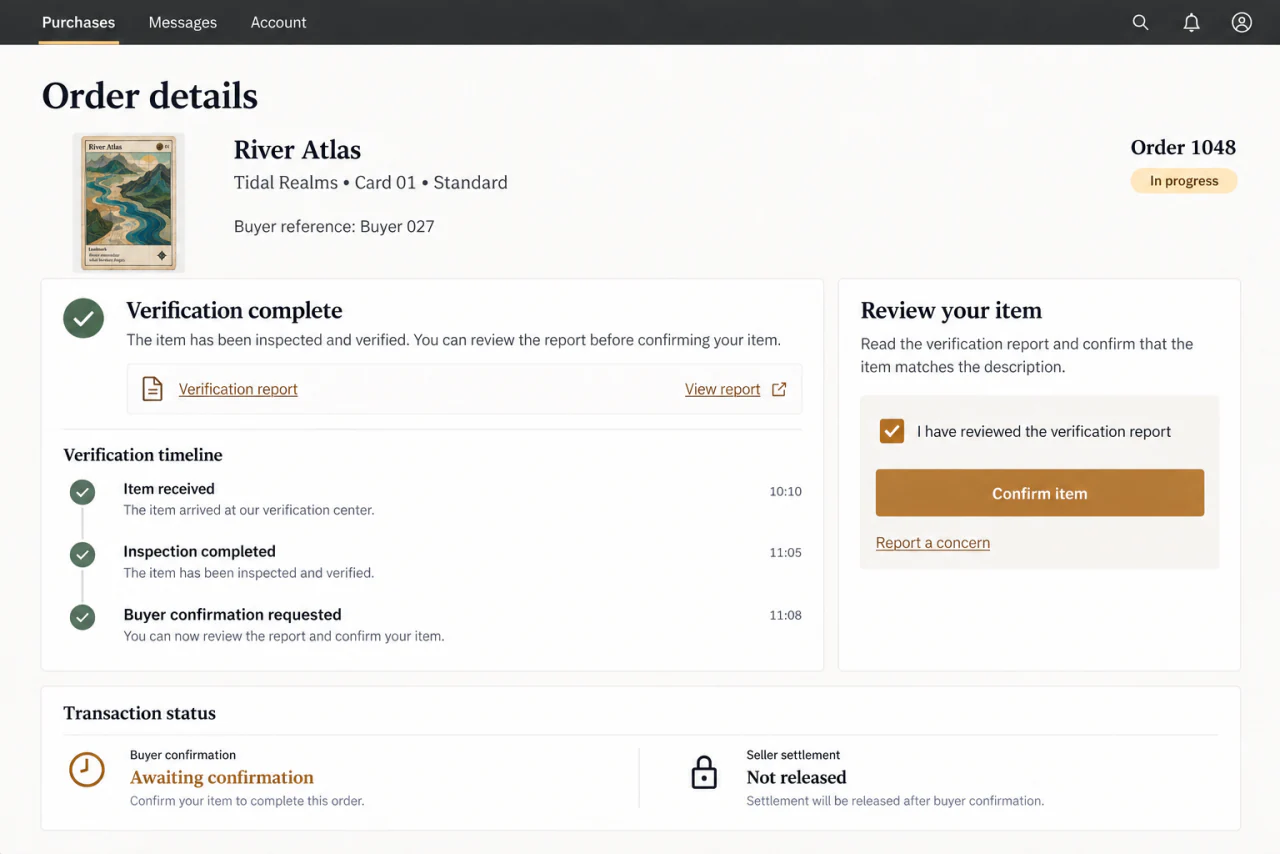This screenshot has width=1280, height=854.
Task: Open the Account tab
Action: (x=278, y=22)
